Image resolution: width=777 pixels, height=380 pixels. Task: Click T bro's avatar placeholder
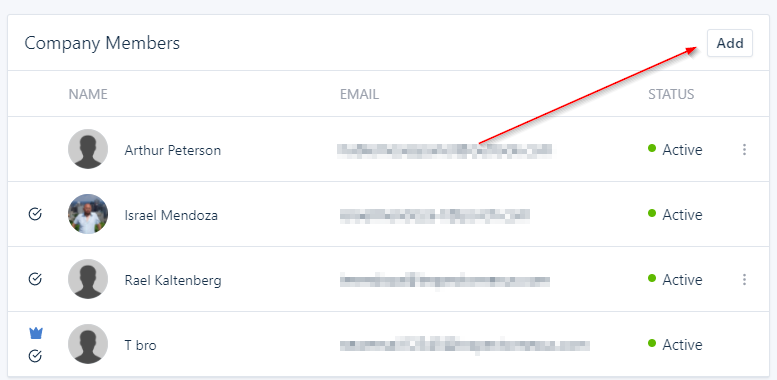[88, 344]
